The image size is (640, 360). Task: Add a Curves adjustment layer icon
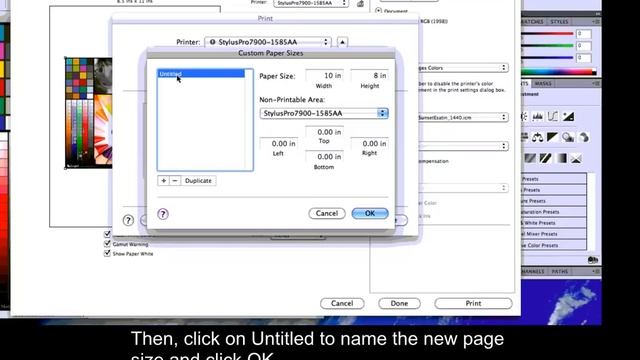(553, 117)
